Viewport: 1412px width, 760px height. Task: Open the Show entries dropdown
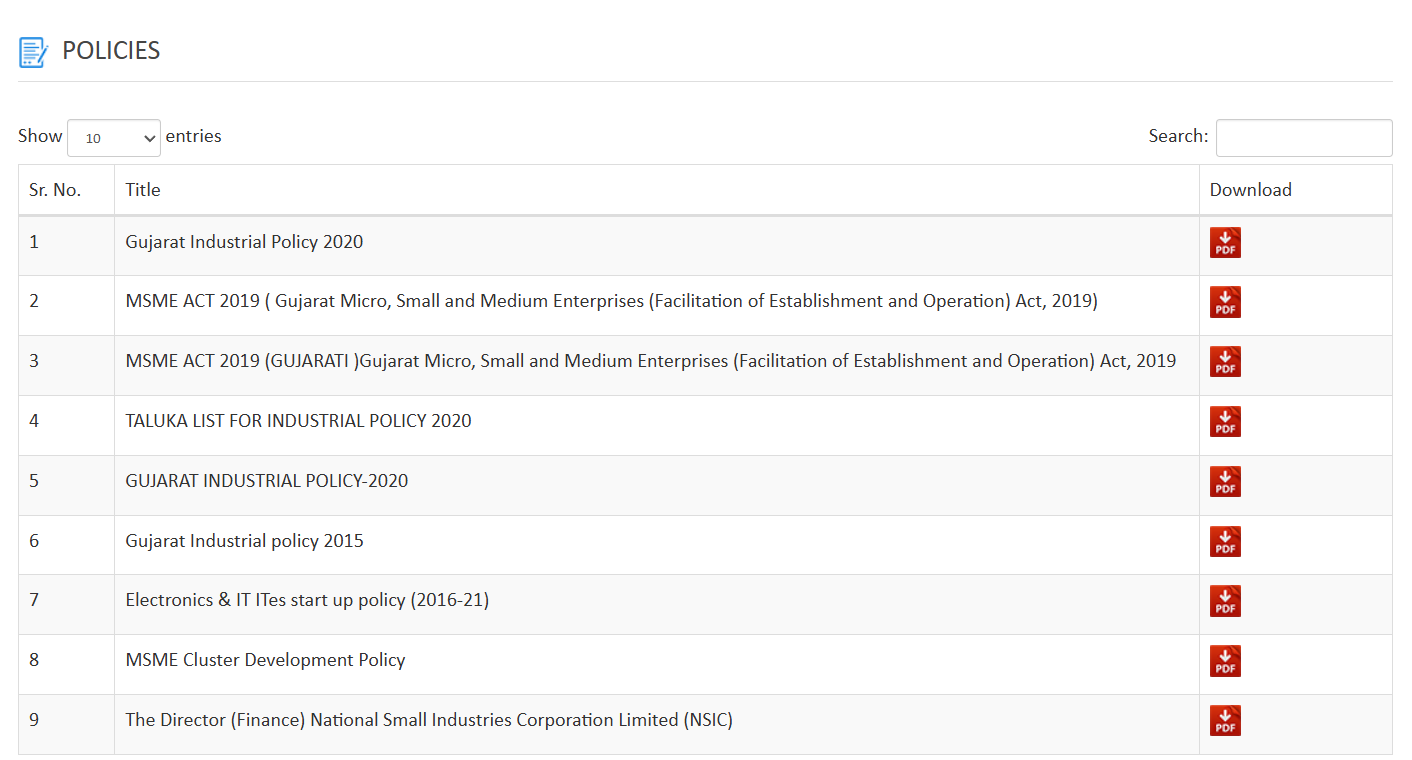[114, 138]
